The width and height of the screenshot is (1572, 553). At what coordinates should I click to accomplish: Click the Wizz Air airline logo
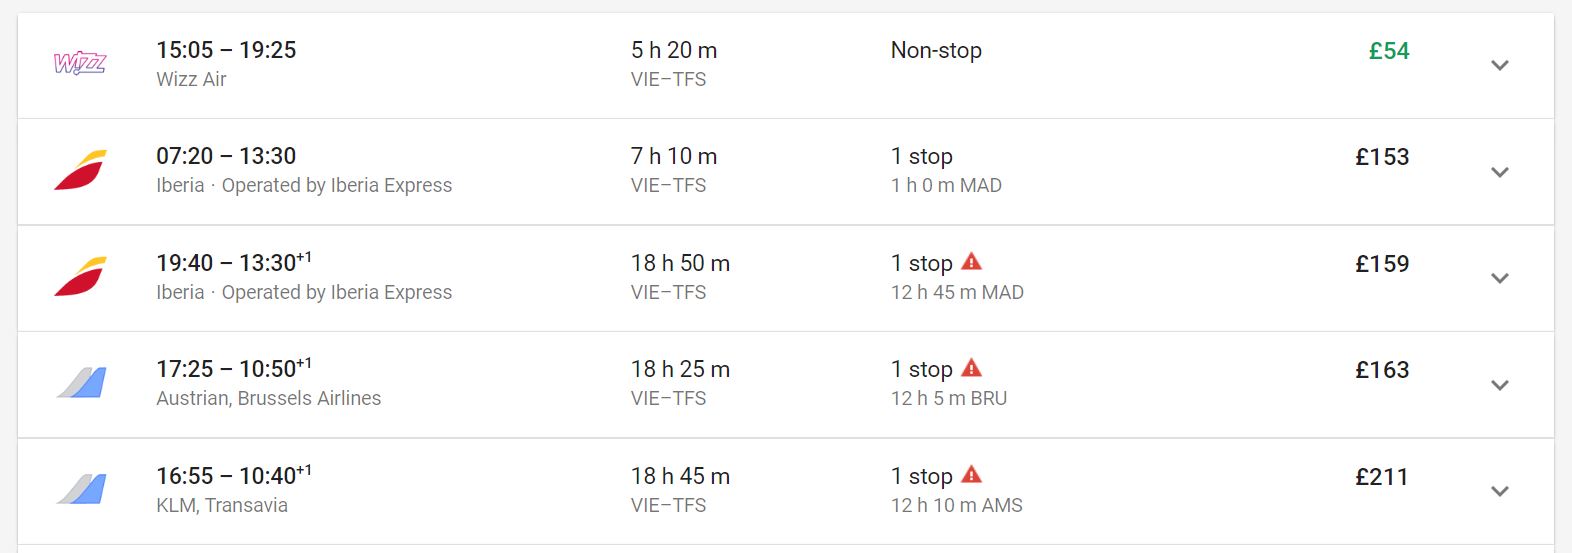(x=80, y=64)
